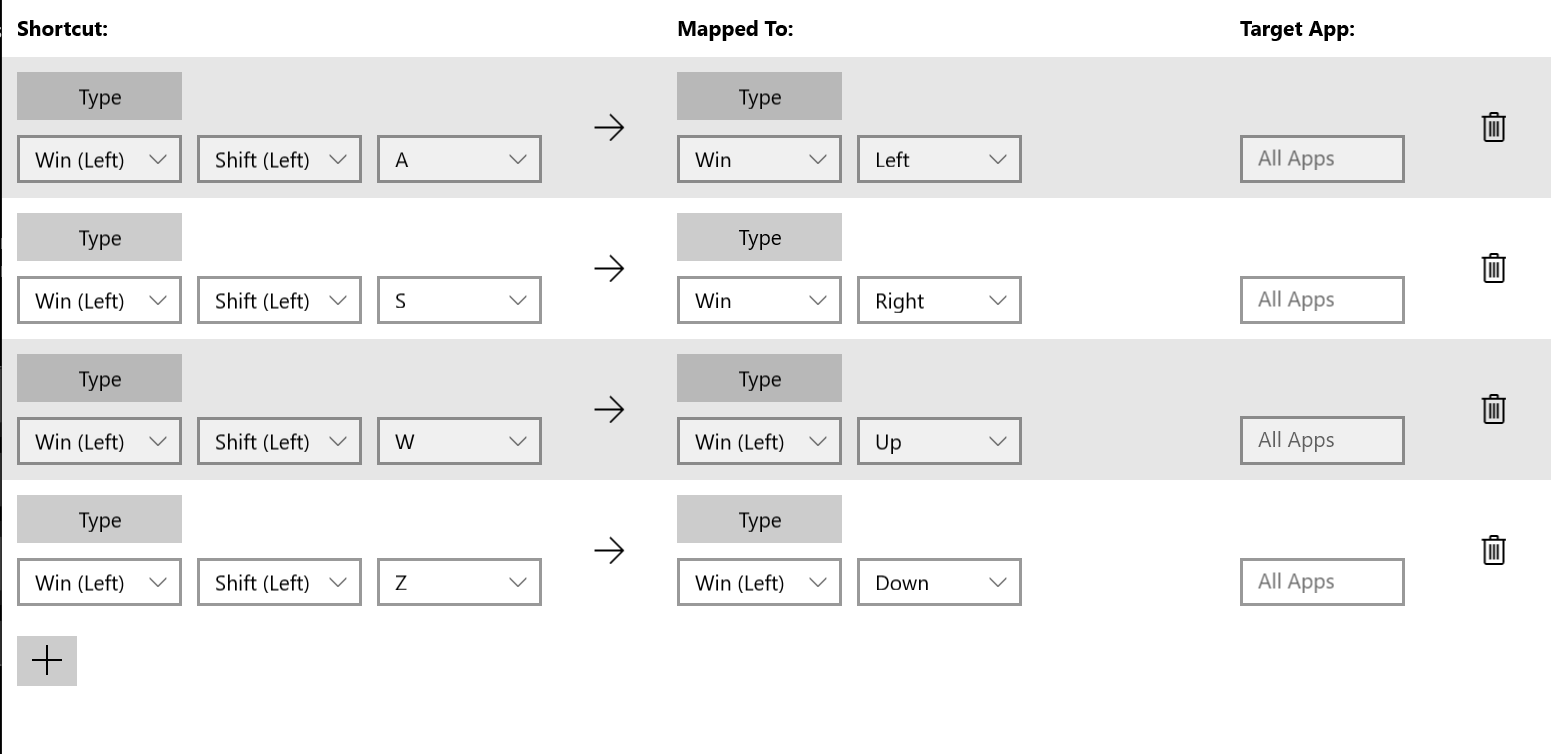Open the 'S' key dropdown
Screen dimensions: 1551x754
[x=458, y=300]
